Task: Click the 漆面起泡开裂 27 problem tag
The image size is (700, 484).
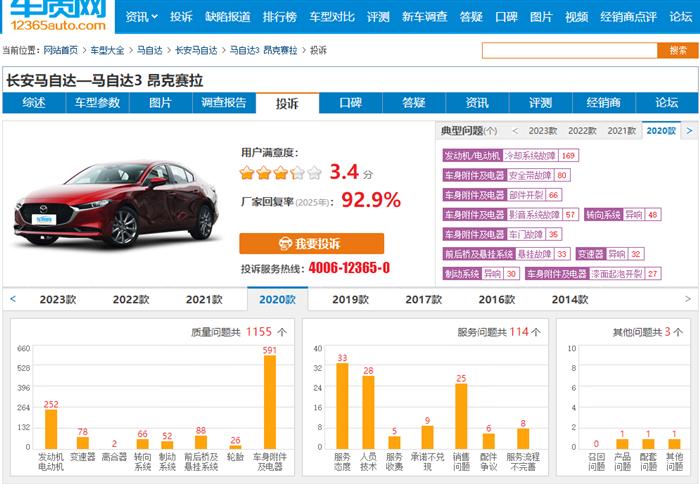Action: tap(593, 274)
